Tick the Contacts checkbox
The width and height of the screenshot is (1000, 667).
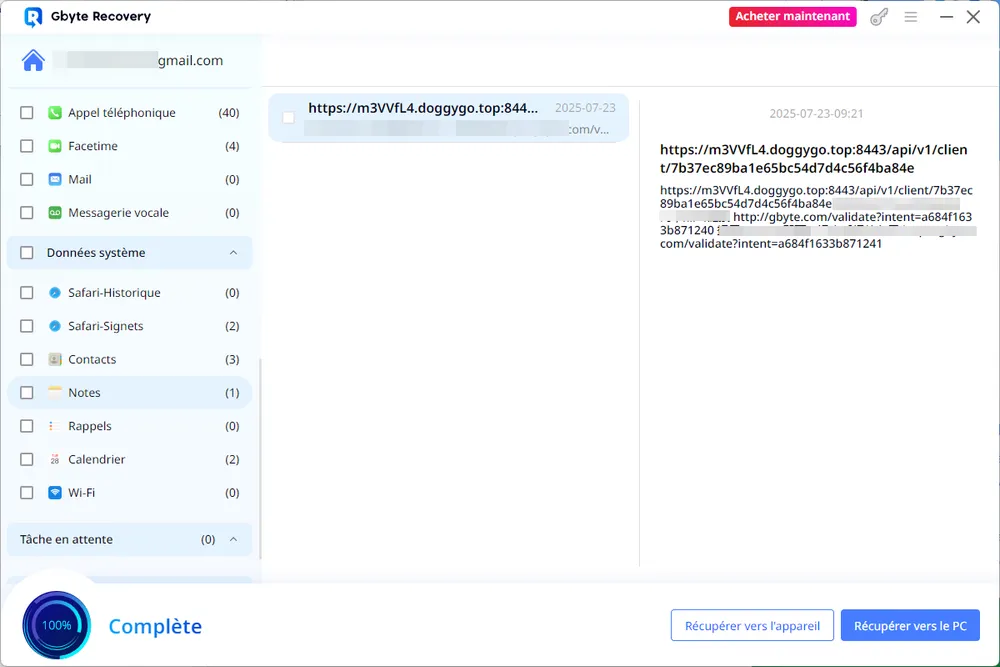(x=27, y=360)
